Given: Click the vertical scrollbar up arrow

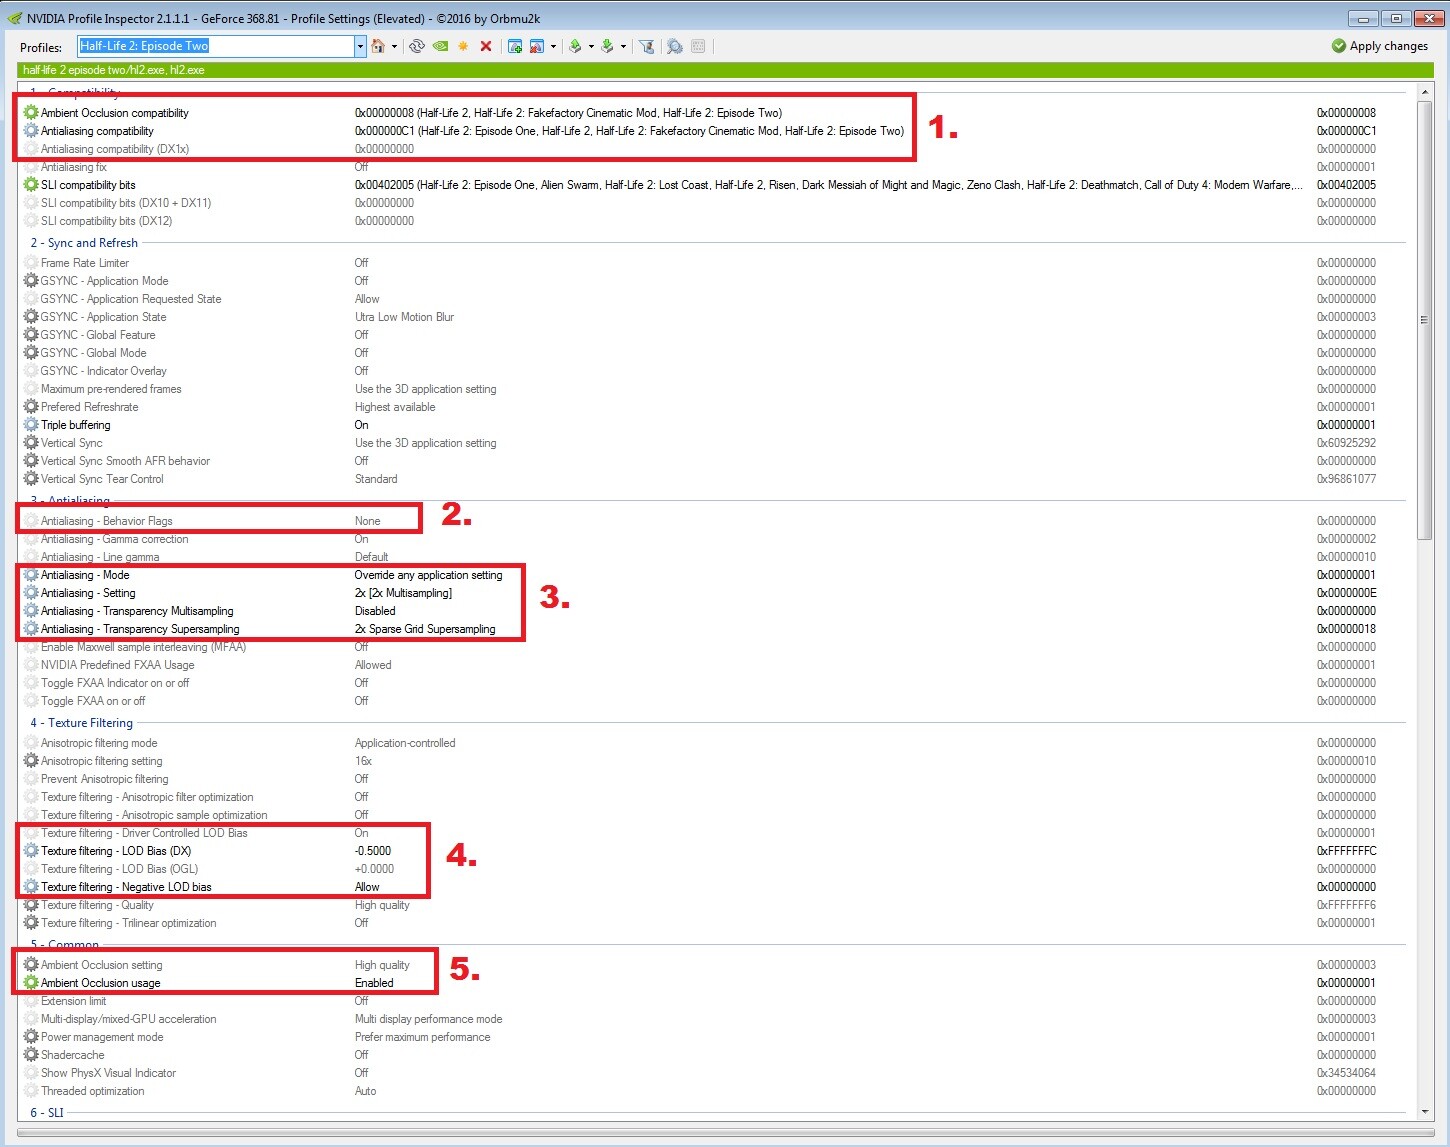Looking at the screenshot, I should coord(1425,92).
